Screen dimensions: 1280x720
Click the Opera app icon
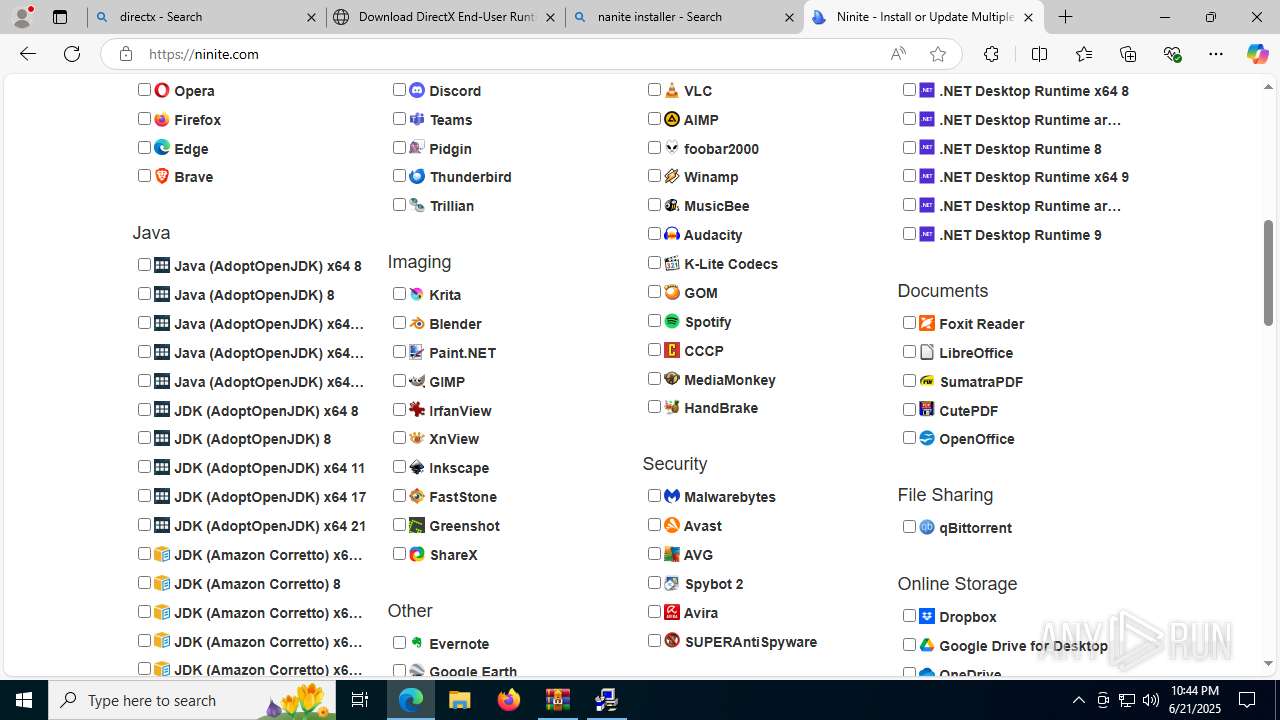[162, 90]
